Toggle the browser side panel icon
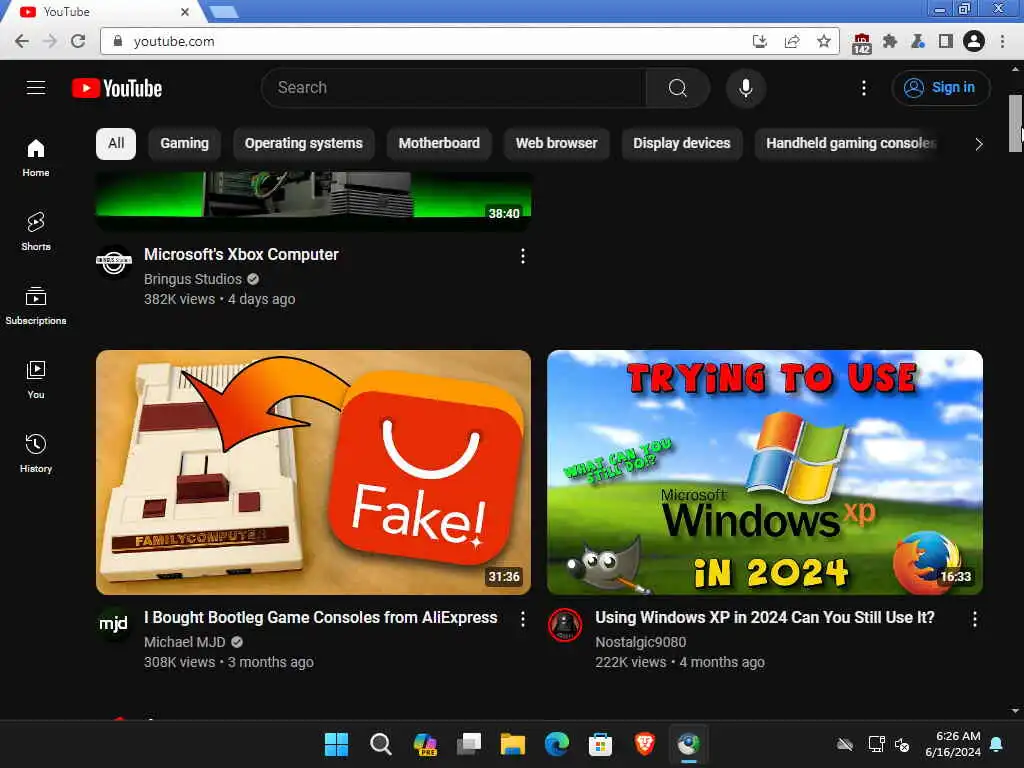 point(945,41)
